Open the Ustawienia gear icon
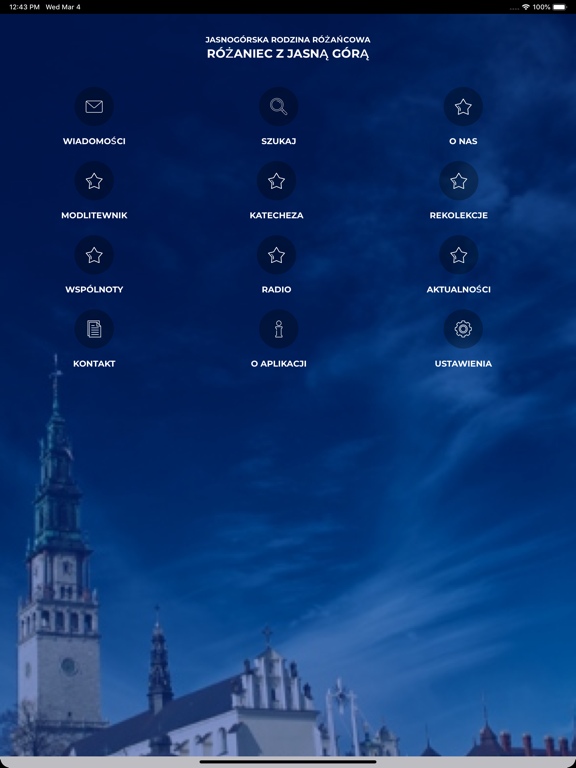This screenshot has width=576, height=768. (x=463, y=329)
